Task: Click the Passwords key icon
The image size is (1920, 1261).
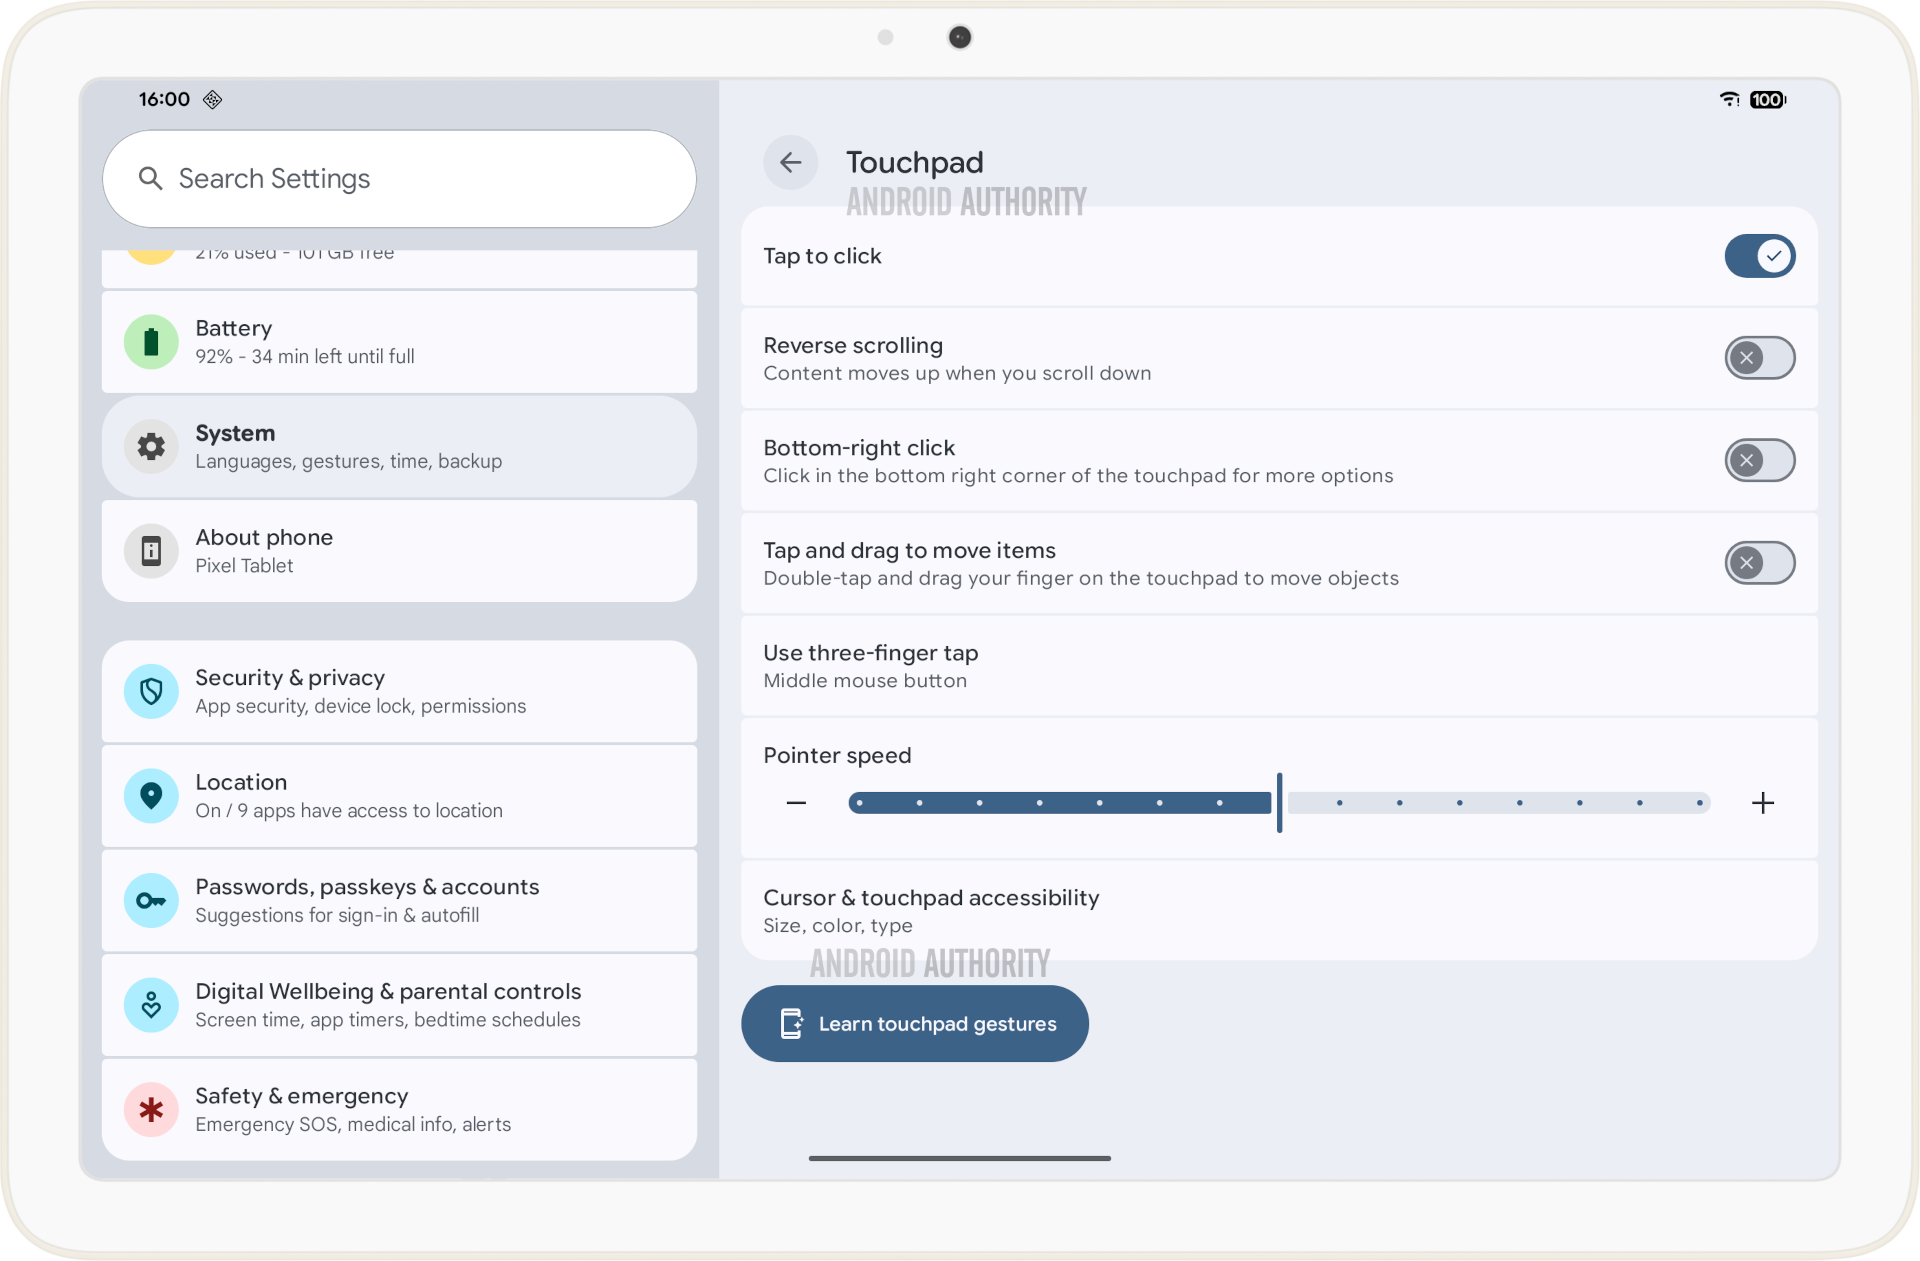Action: 151,900
